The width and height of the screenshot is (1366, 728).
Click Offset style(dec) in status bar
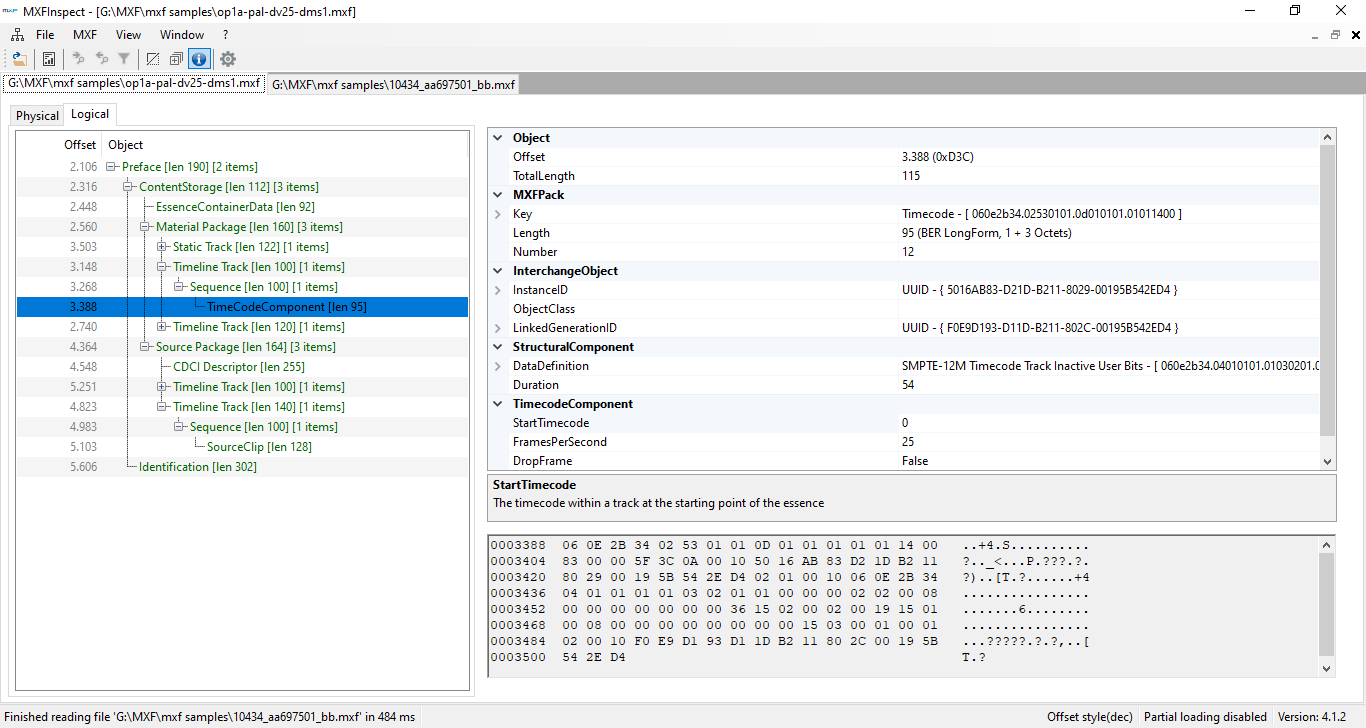1090,717
